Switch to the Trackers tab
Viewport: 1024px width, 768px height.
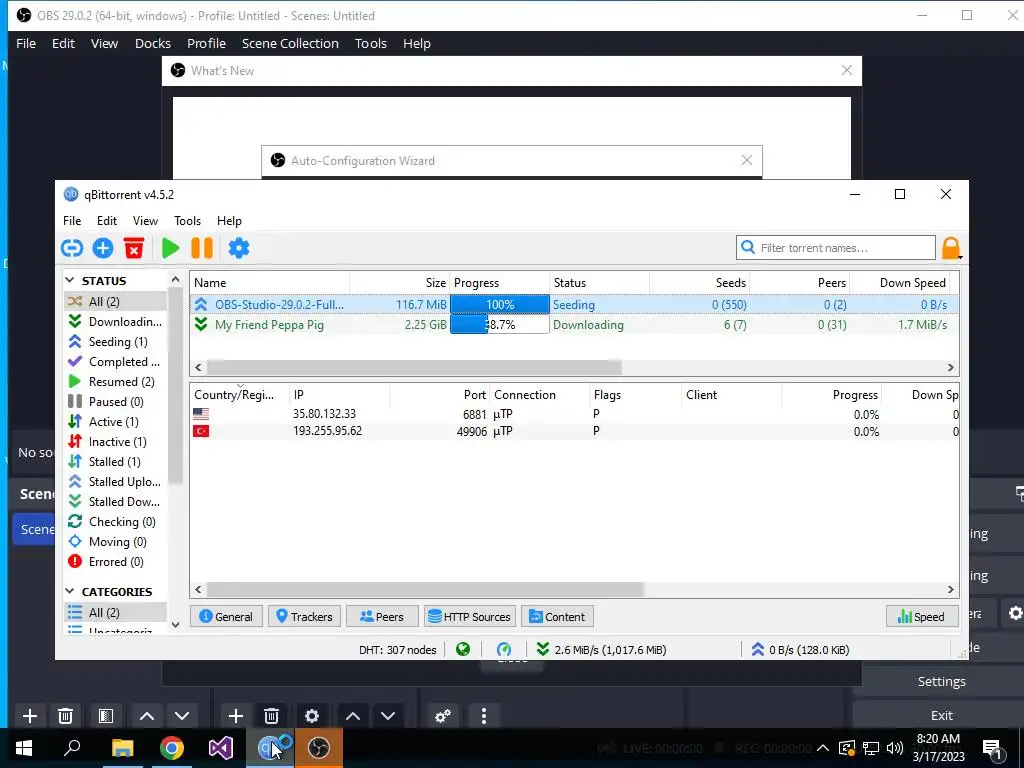coord(304,616)
